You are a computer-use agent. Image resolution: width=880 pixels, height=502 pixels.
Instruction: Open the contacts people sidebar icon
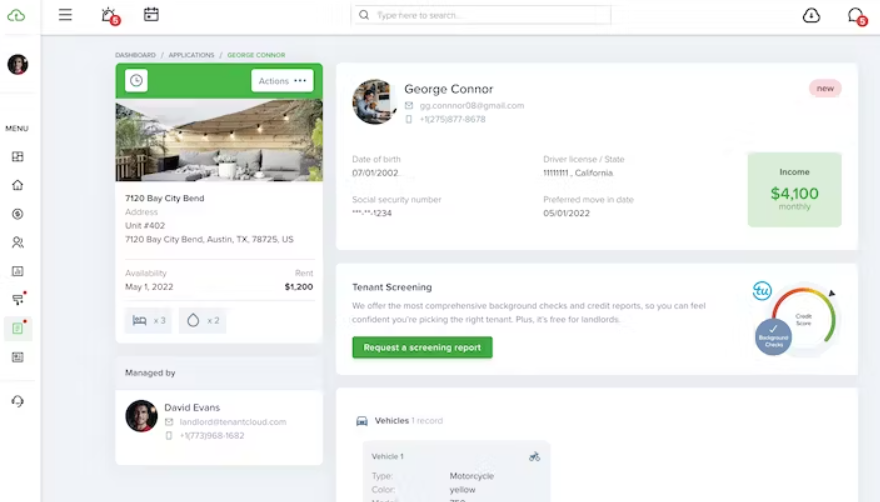pos(17,242)
